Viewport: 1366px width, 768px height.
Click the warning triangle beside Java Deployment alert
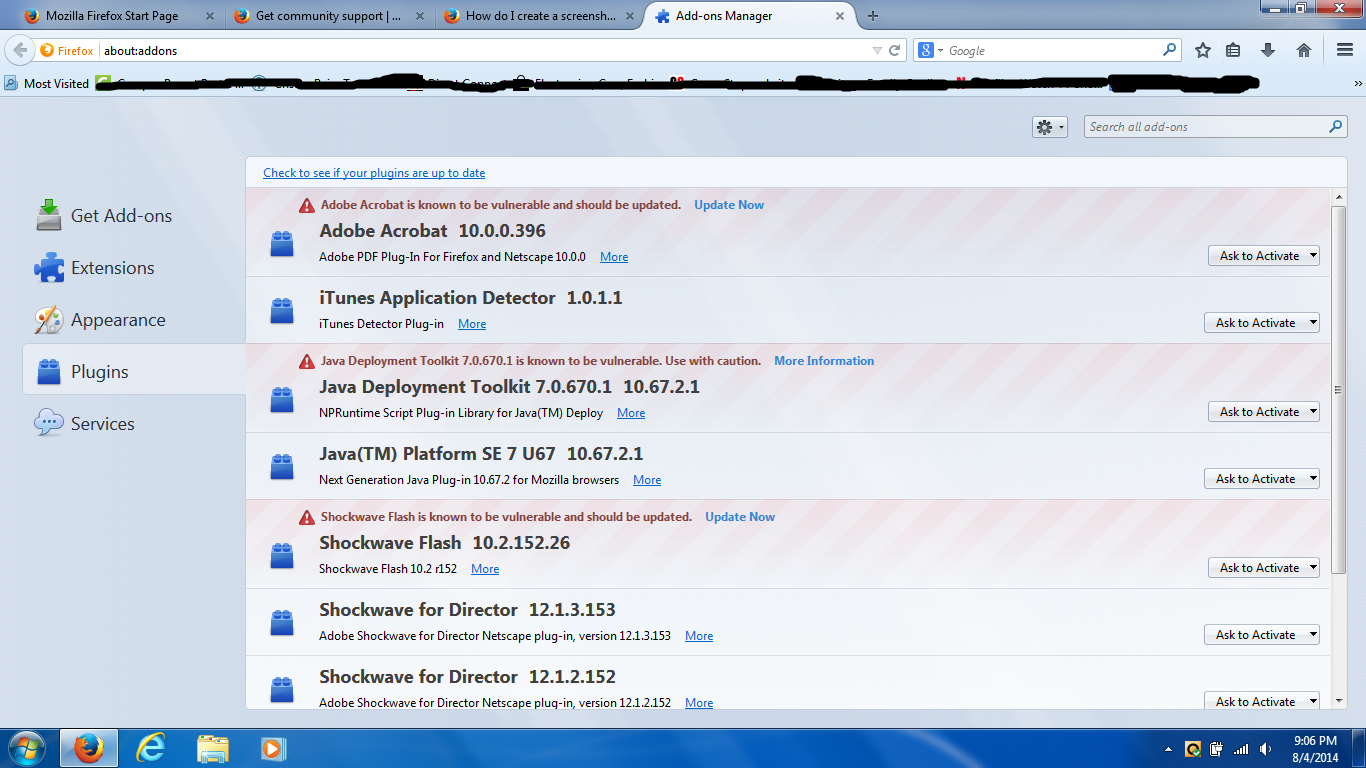pos(307,361)
